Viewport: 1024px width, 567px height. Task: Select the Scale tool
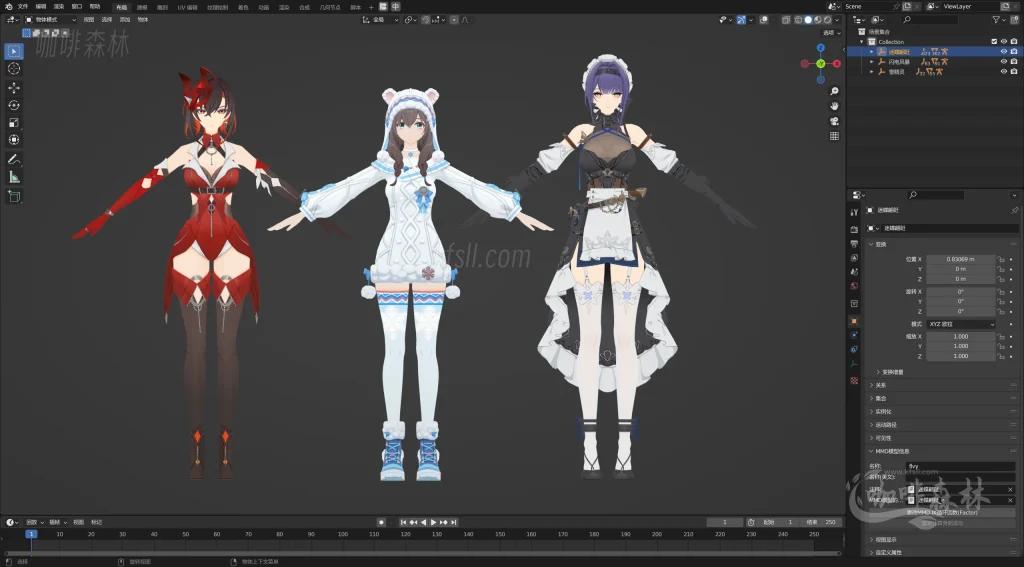tap(14, 122)
